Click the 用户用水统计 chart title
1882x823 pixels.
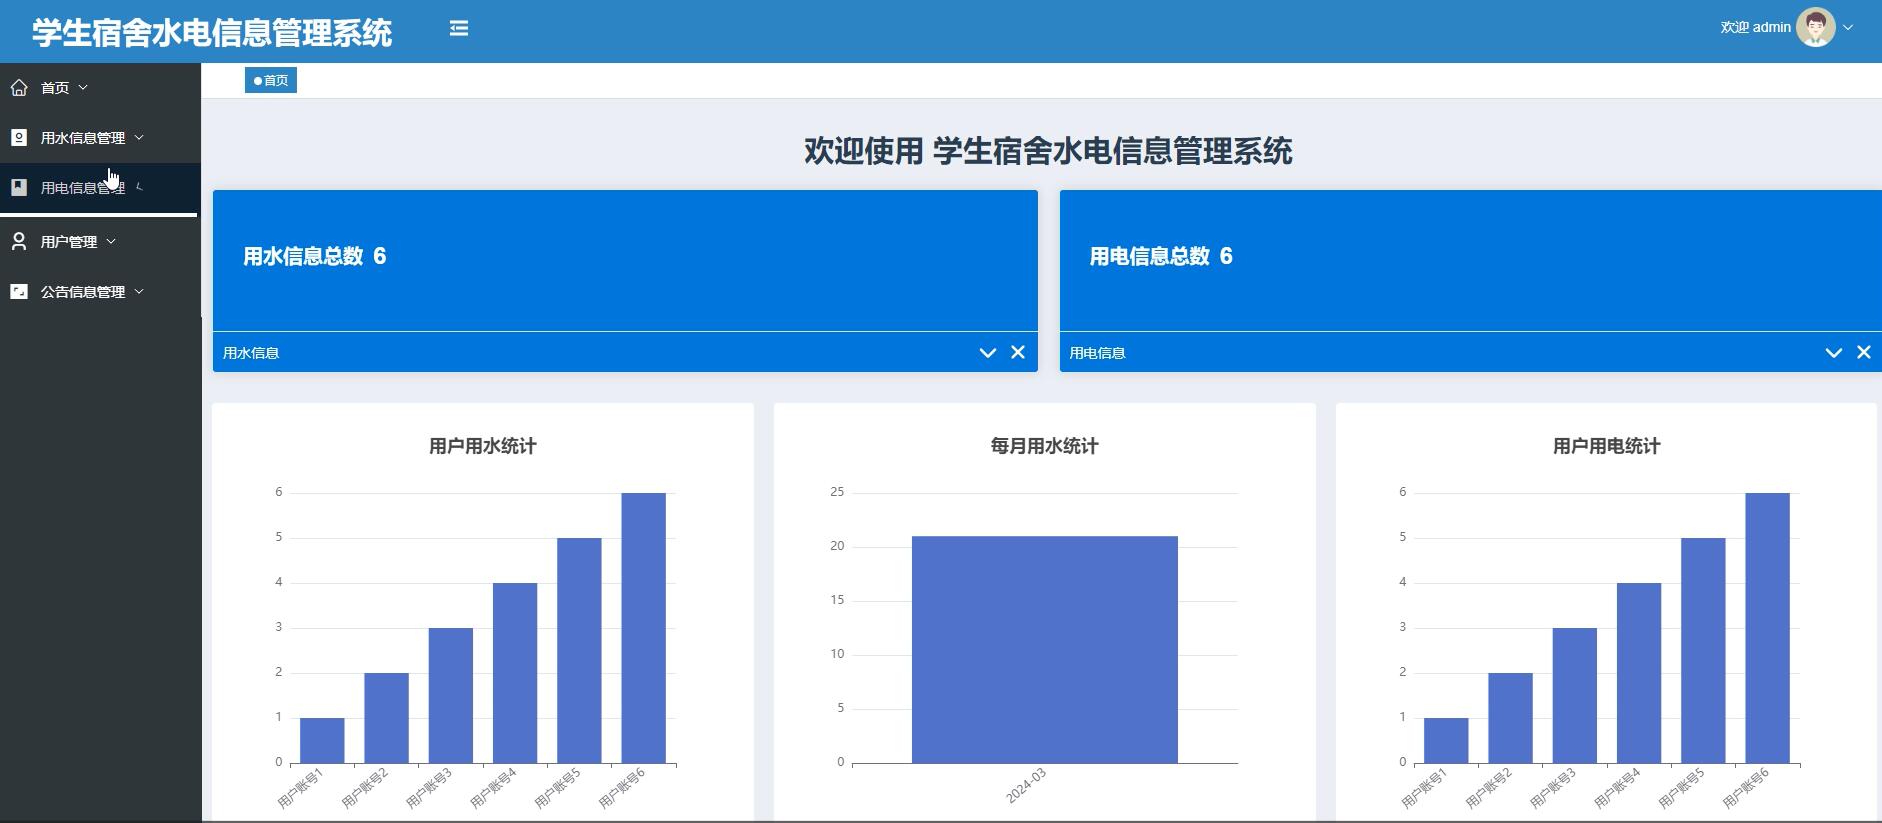(483, 446)
